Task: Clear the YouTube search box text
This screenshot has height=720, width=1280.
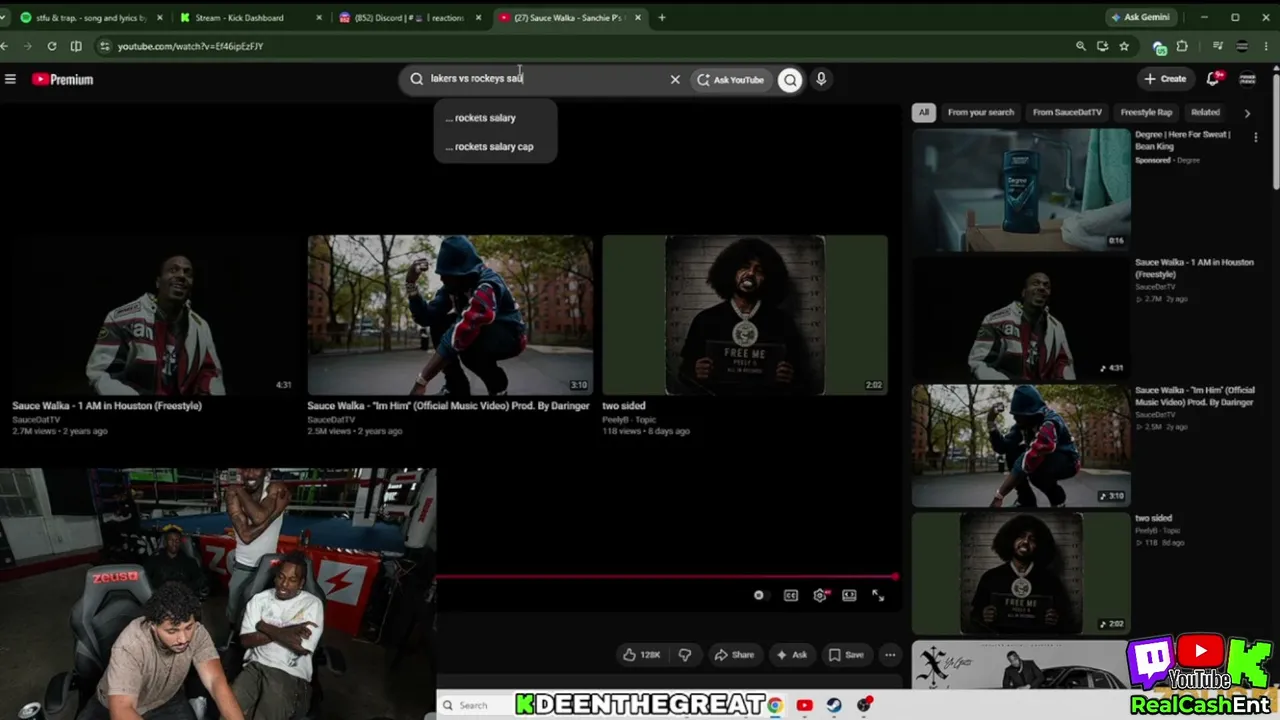Action: point(675,79)
